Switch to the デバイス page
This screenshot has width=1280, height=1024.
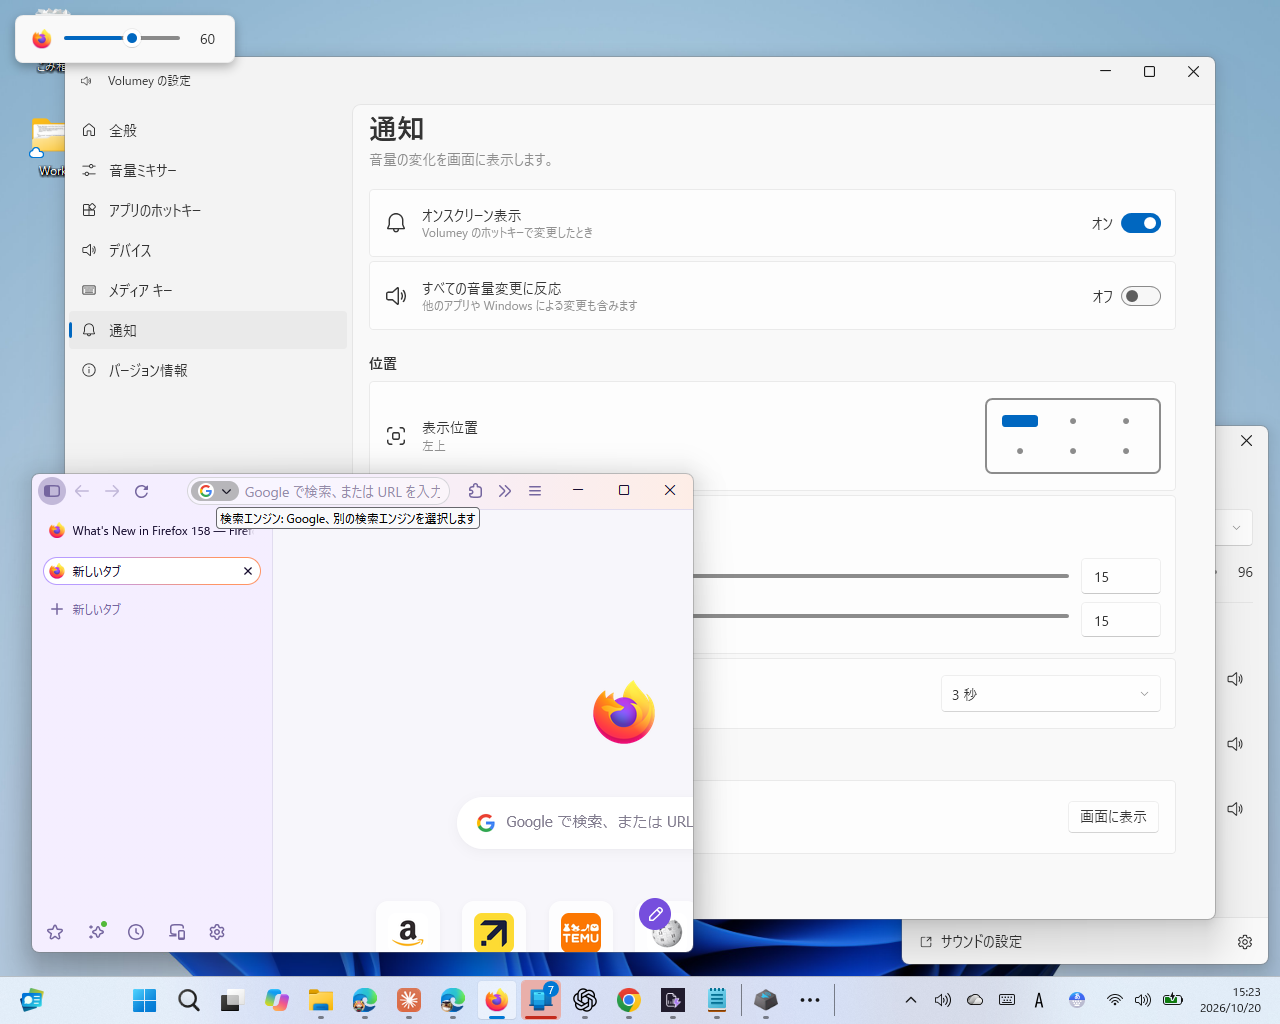tap(208, 250)
